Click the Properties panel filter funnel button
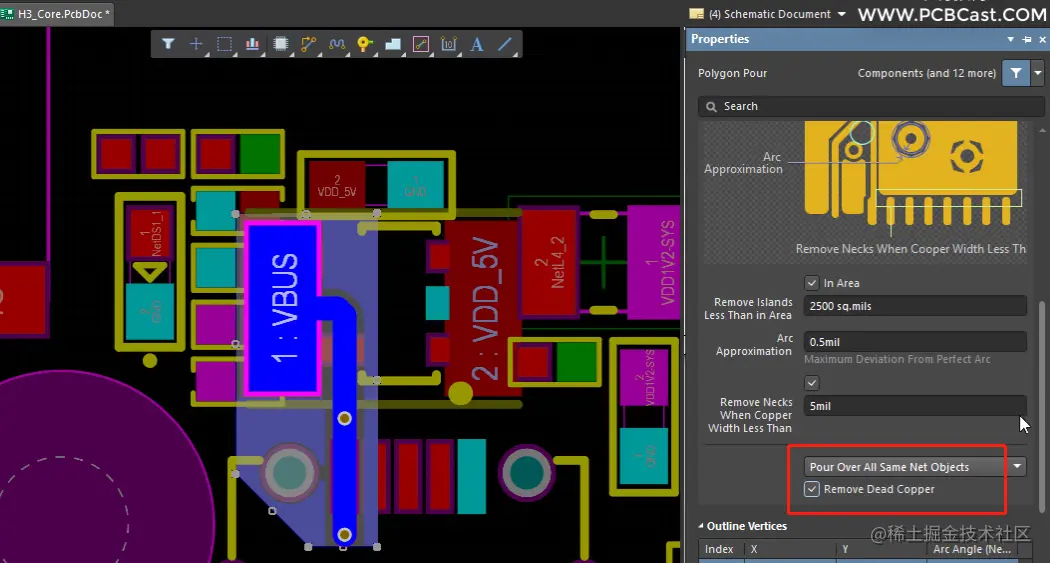 click(x=1016, y=73)
